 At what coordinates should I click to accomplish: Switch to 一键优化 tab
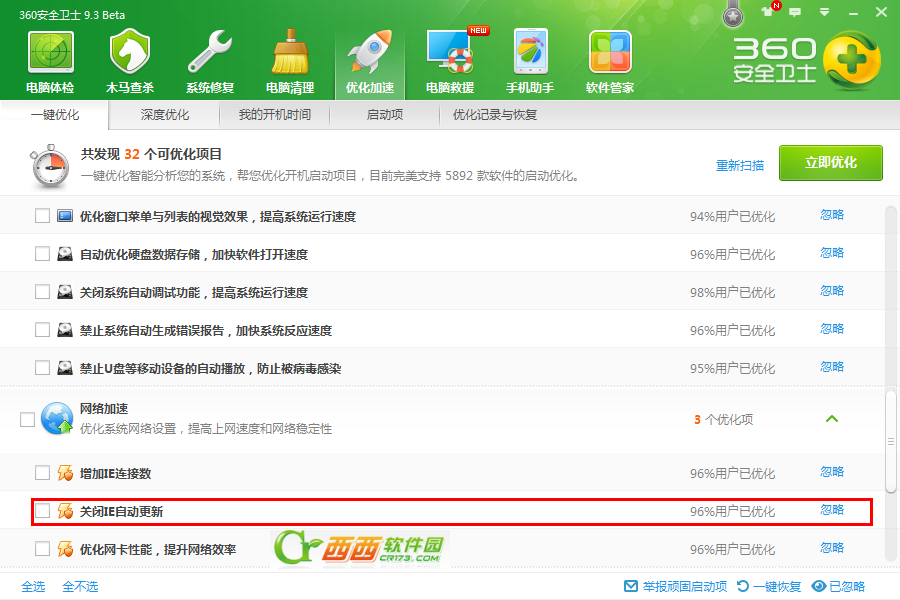tap(55, 115)
